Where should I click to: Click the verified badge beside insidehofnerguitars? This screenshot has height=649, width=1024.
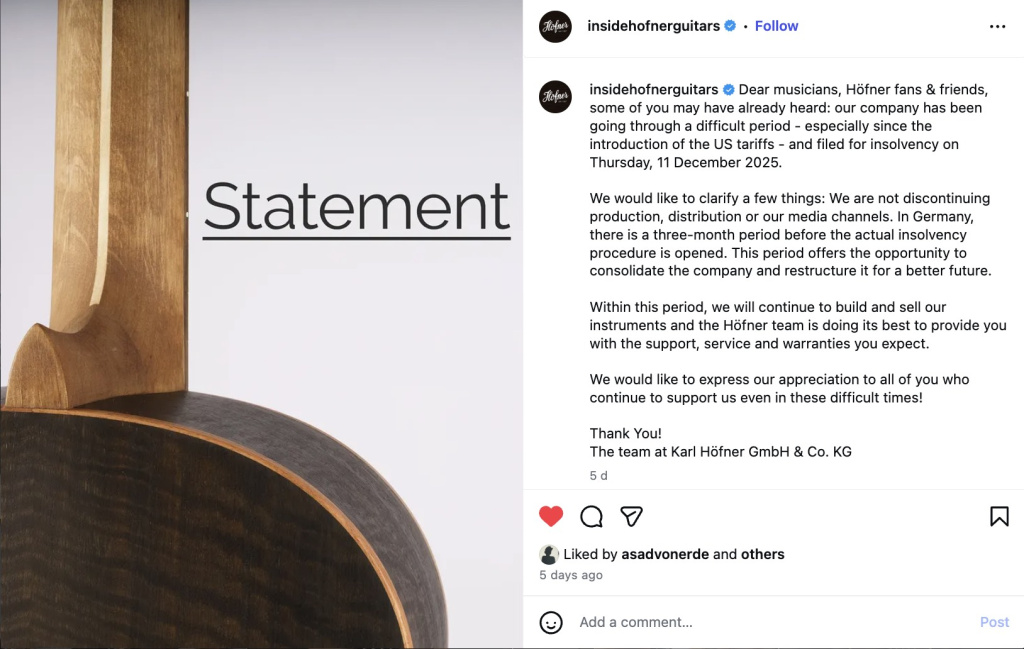tap(729, 26)
